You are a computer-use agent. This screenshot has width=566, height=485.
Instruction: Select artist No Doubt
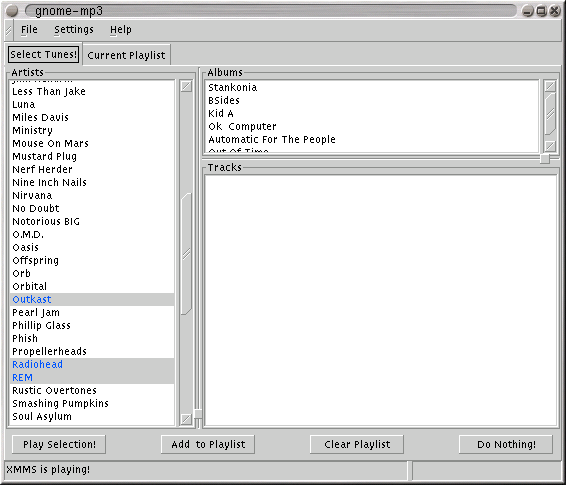point(92,209)
